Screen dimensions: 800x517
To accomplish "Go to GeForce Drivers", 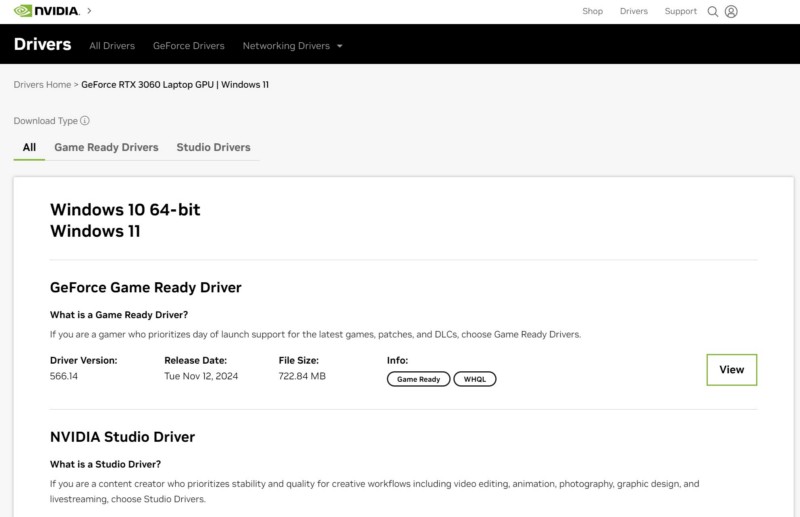I will (x=188, y=46).
